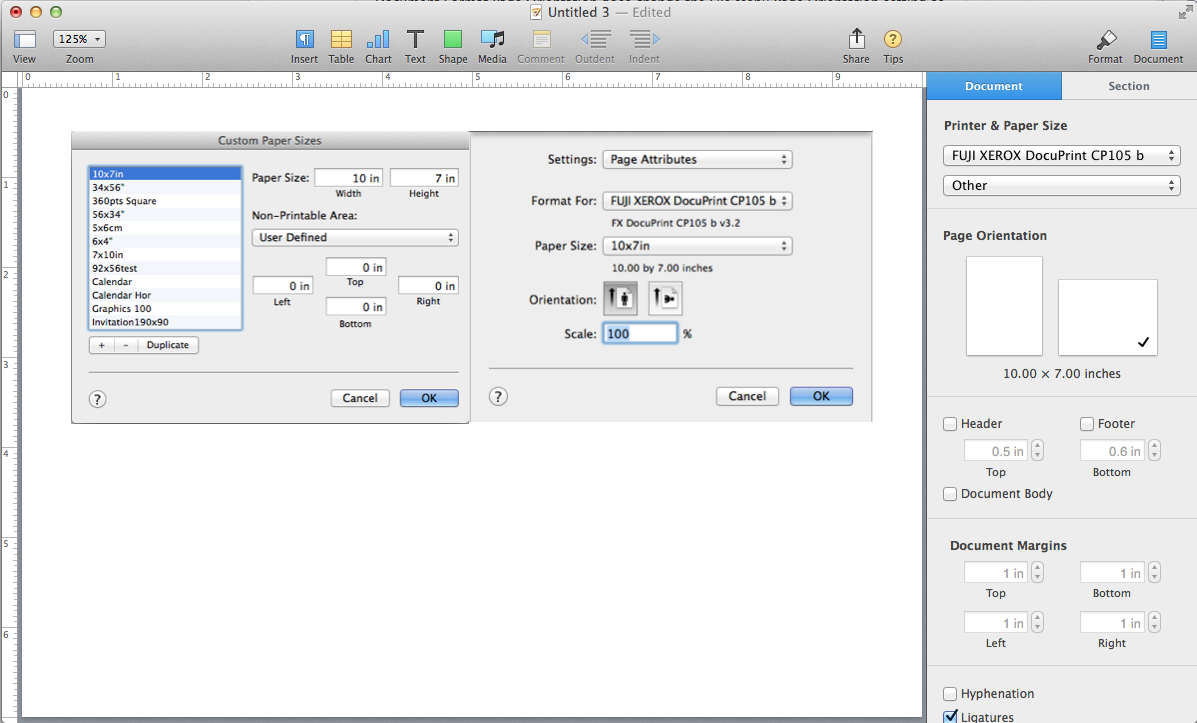
Task: Open the Media browser icon
Action: point(492,39)
